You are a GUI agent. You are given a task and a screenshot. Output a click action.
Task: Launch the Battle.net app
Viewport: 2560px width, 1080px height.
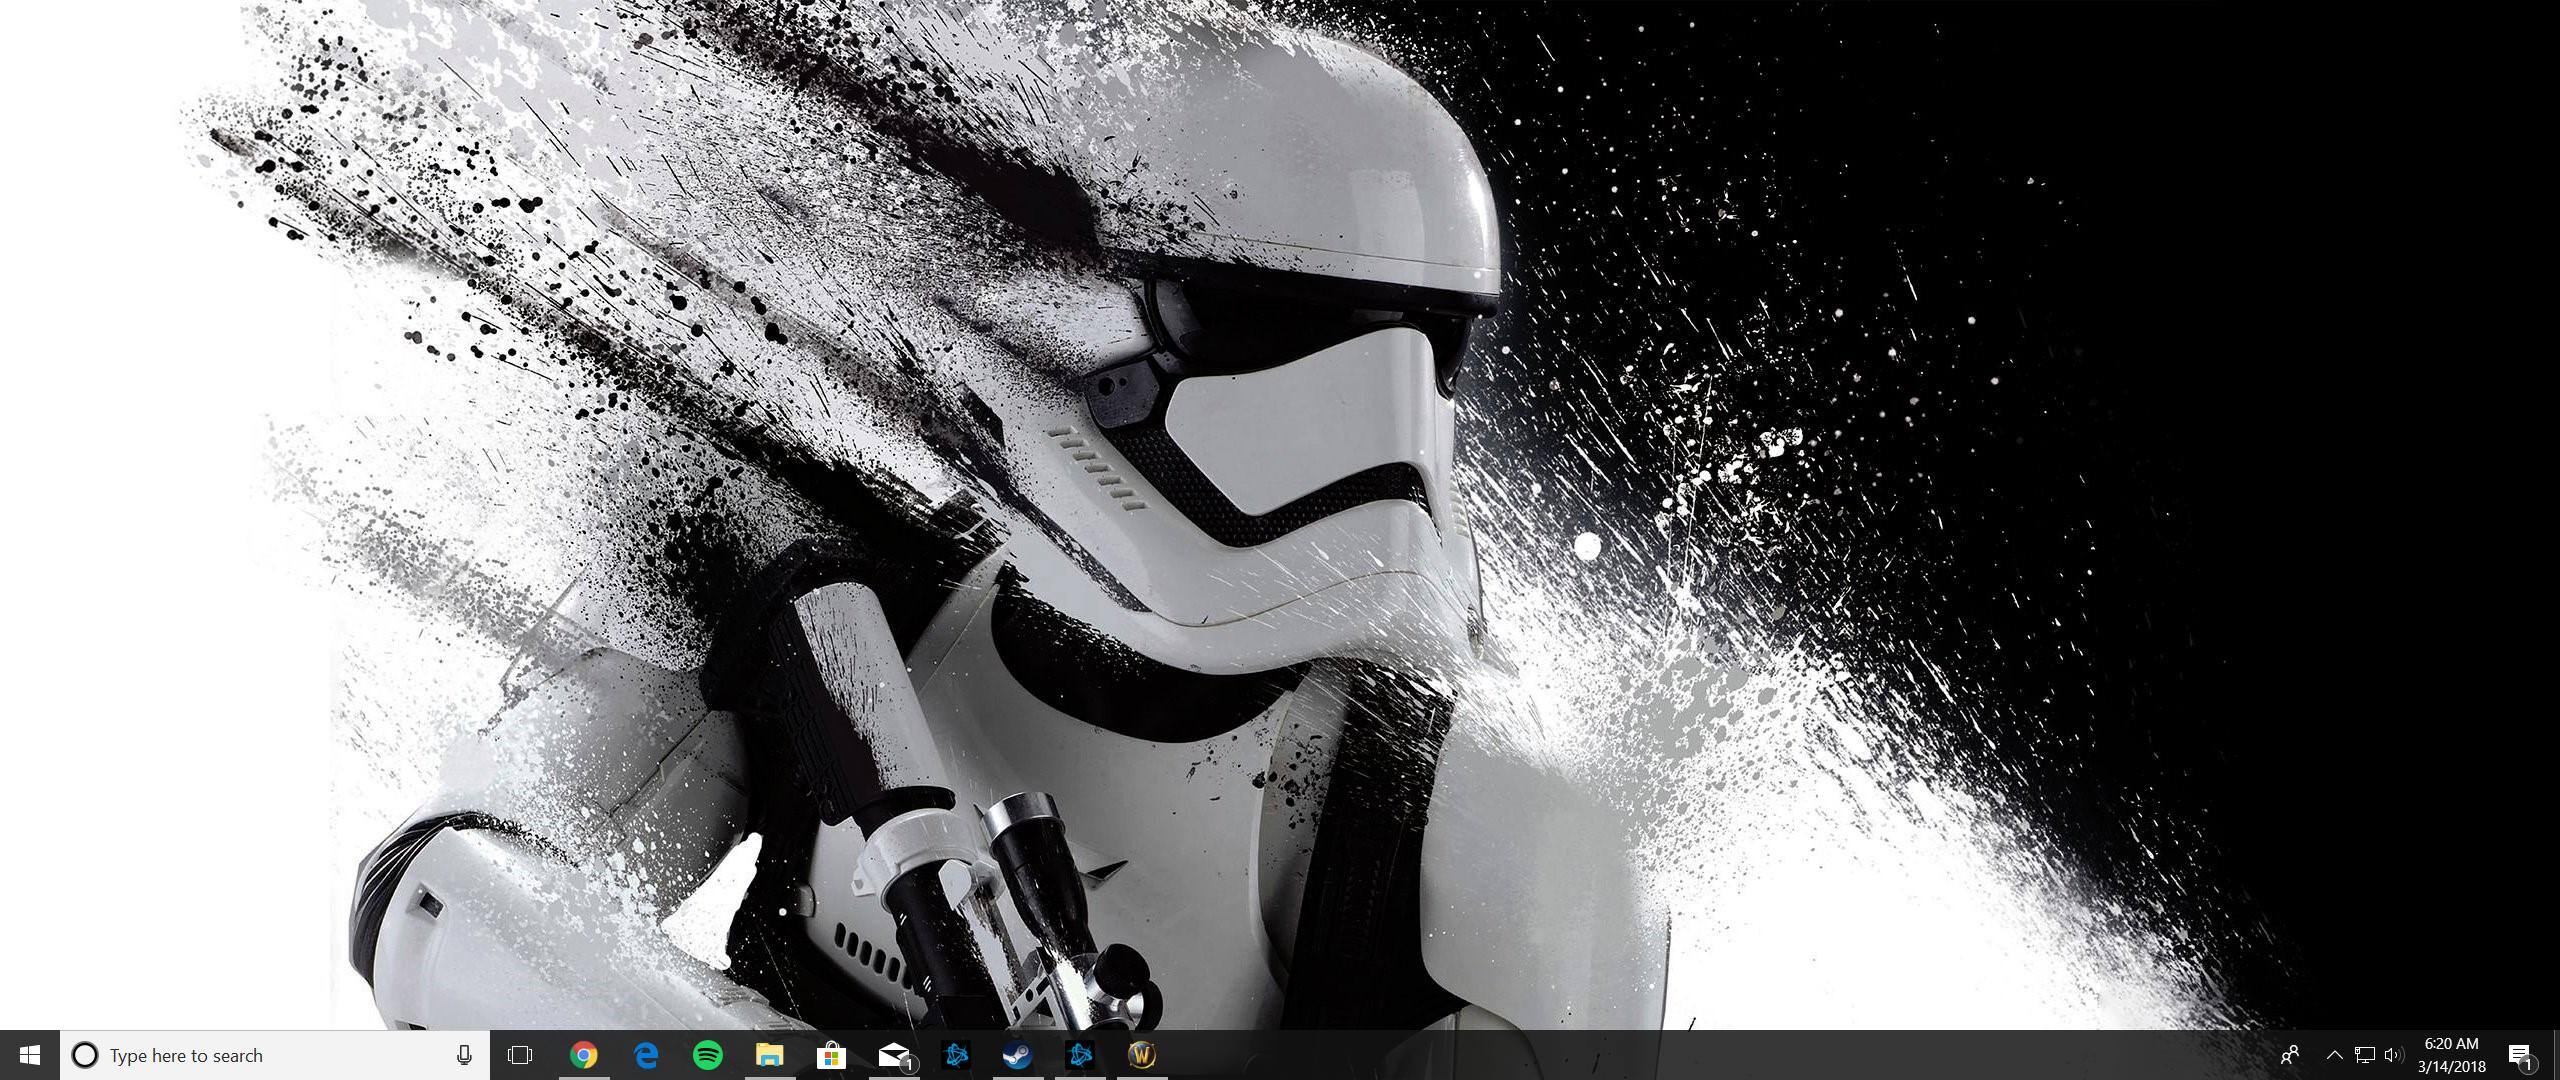tap(955, 1055)
